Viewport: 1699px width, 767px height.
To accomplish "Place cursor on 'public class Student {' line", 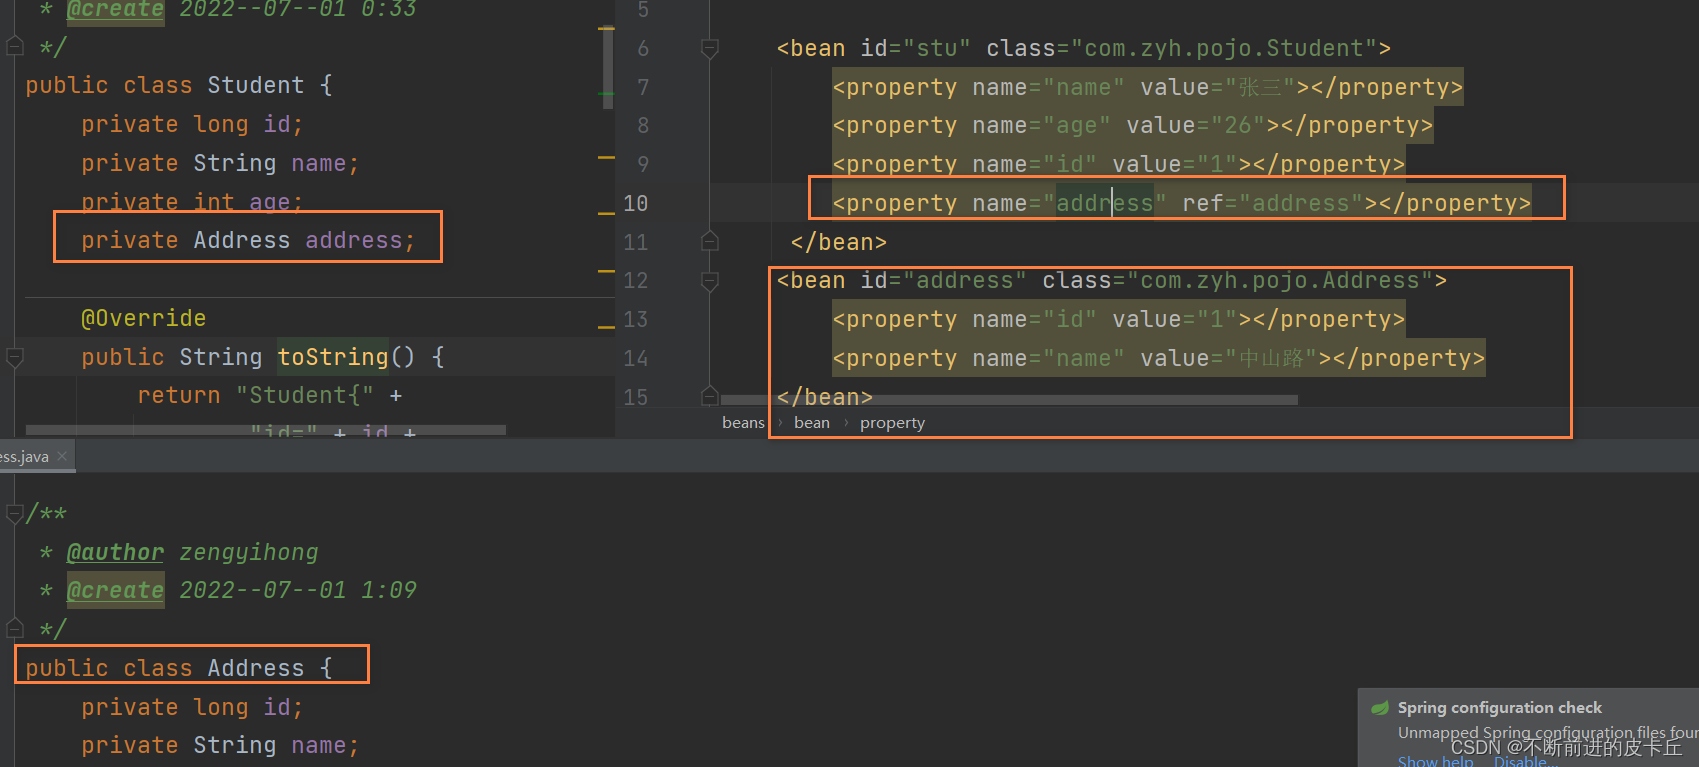I will [179, 85].
